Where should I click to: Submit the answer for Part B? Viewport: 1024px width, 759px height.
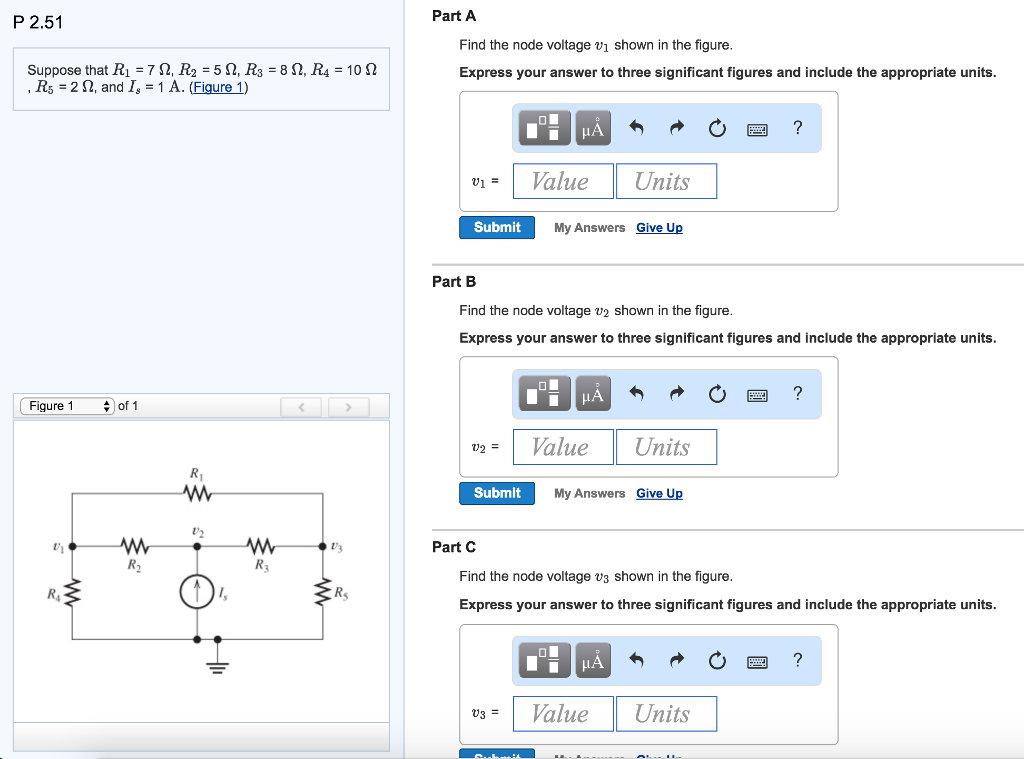(496, 493)
